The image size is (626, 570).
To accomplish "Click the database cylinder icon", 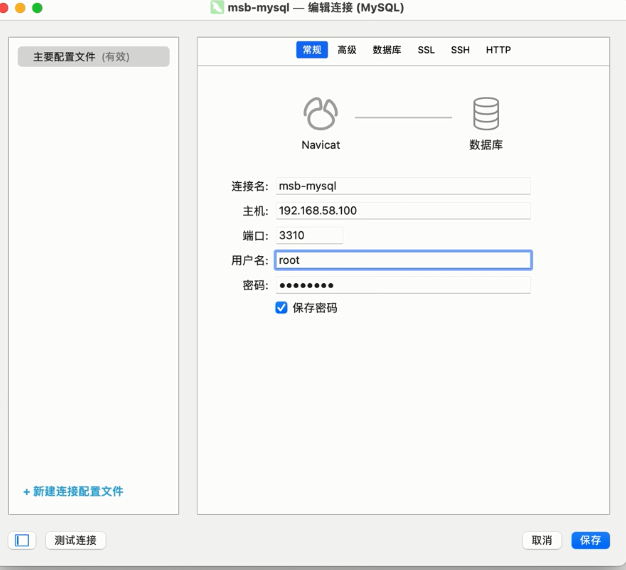I will [486, 114].
